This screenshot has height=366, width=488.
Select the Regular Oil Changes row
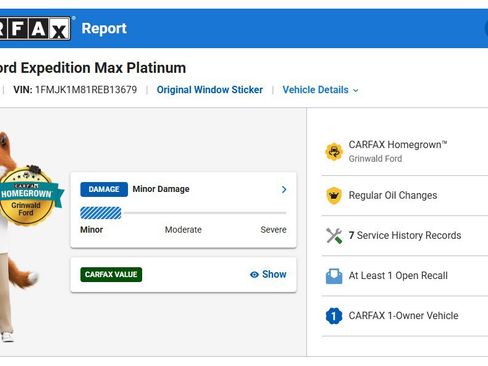click(x=405, y=195)
